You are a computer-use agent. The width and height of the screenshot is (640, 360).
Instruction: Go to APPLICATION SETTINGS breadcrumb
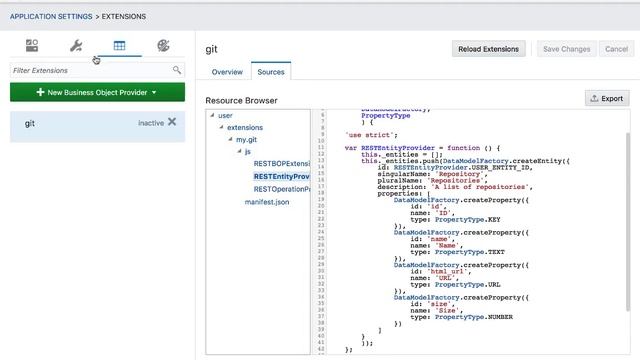tap(51, 16)
